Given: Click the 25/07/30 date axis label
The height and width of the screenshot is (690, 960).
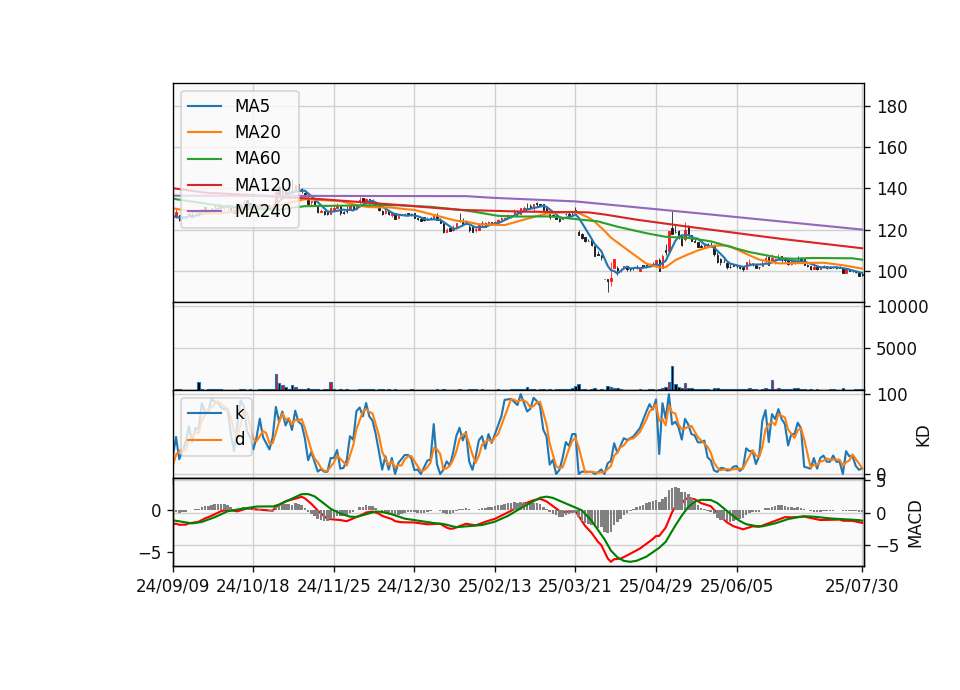Looking at the screenshot, I should 861,586.
